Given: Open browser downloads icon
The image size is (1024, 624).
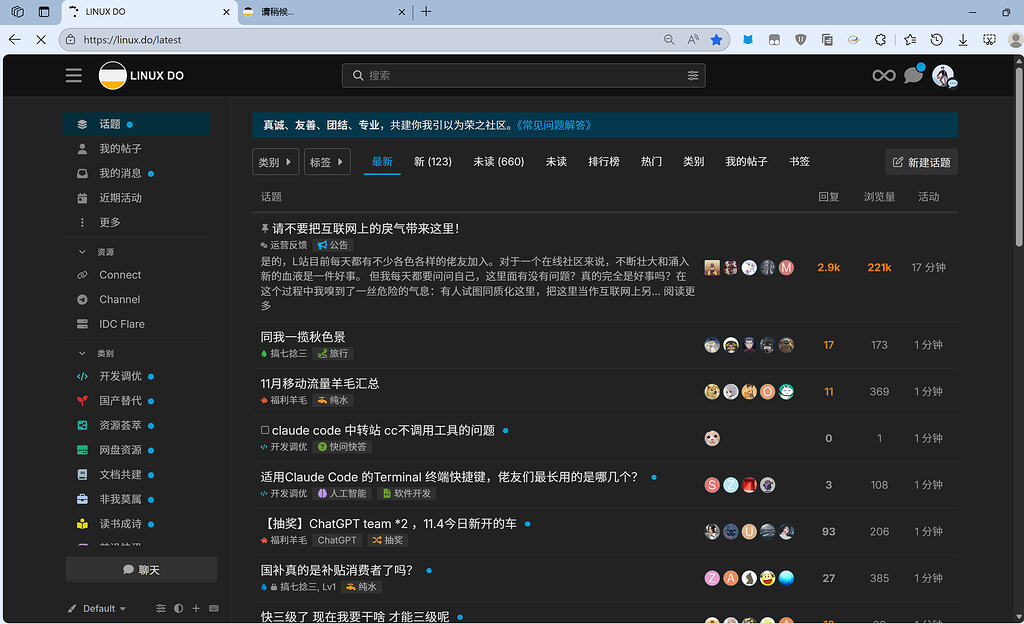Looking at the screenshot, I should click(x=963, y=40).
